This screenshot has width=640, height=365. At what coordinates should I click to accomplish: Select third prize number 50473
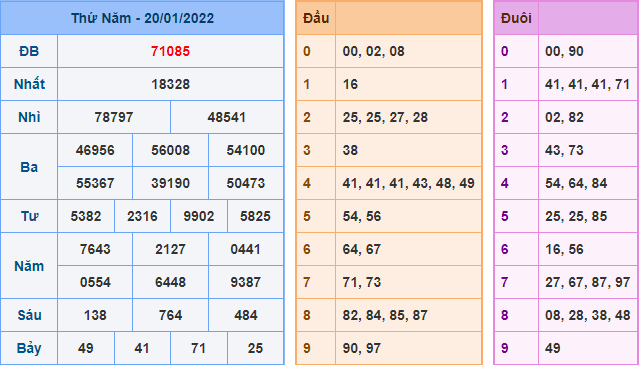tap(246, 183)
